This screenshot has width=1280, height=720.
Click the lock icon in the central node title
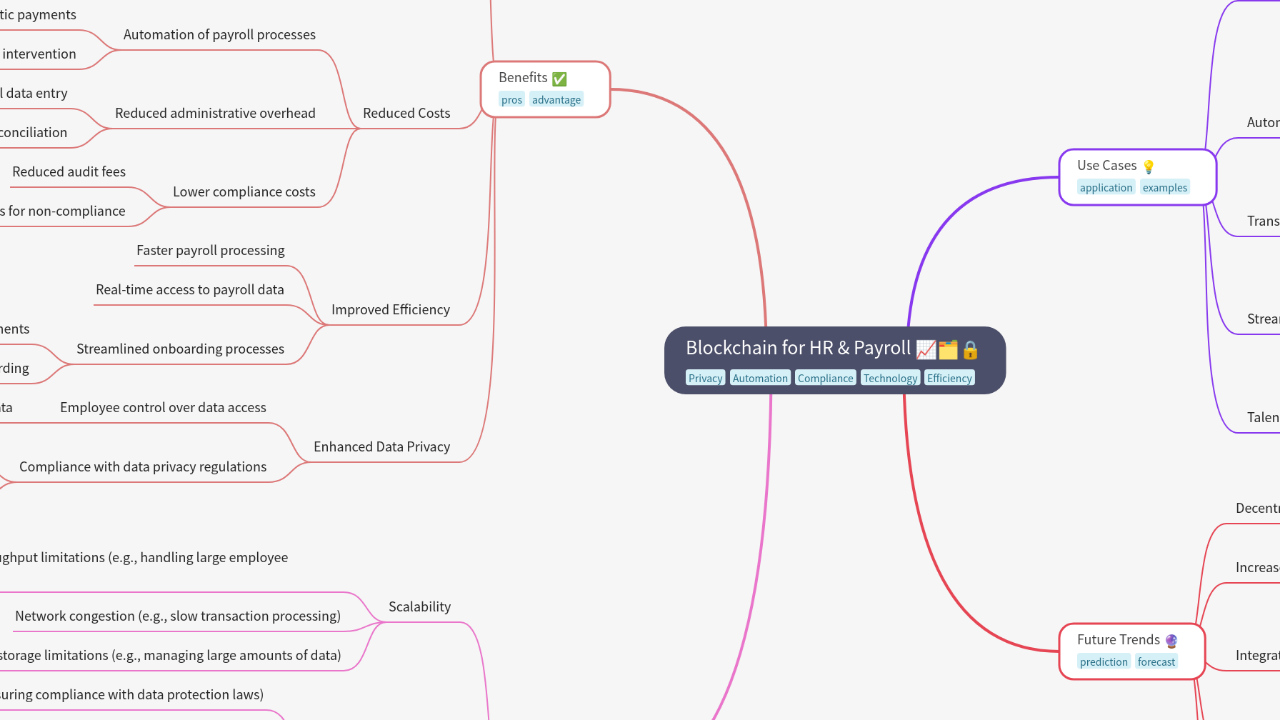[x=970, y=349]
